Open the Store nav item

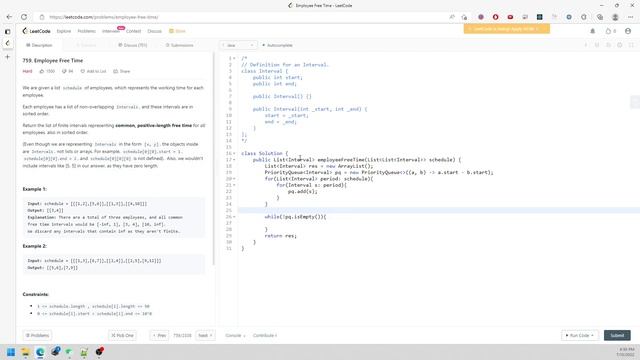pyautogui.click(x=177, y=31)
